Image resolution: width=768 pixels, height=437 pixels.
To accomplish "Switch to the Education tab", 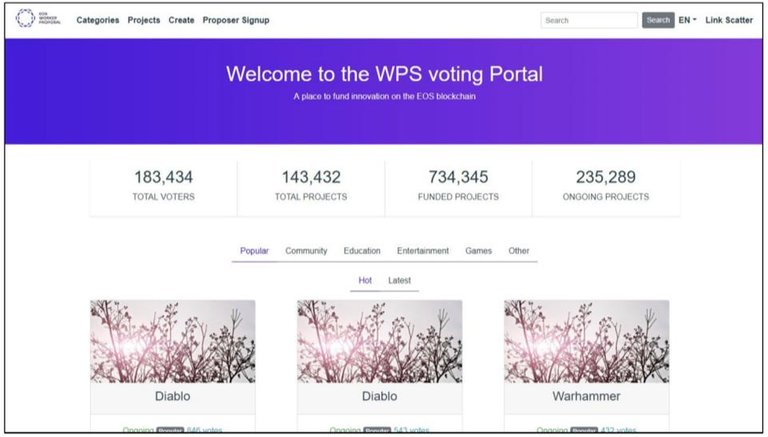I will 362,251.
